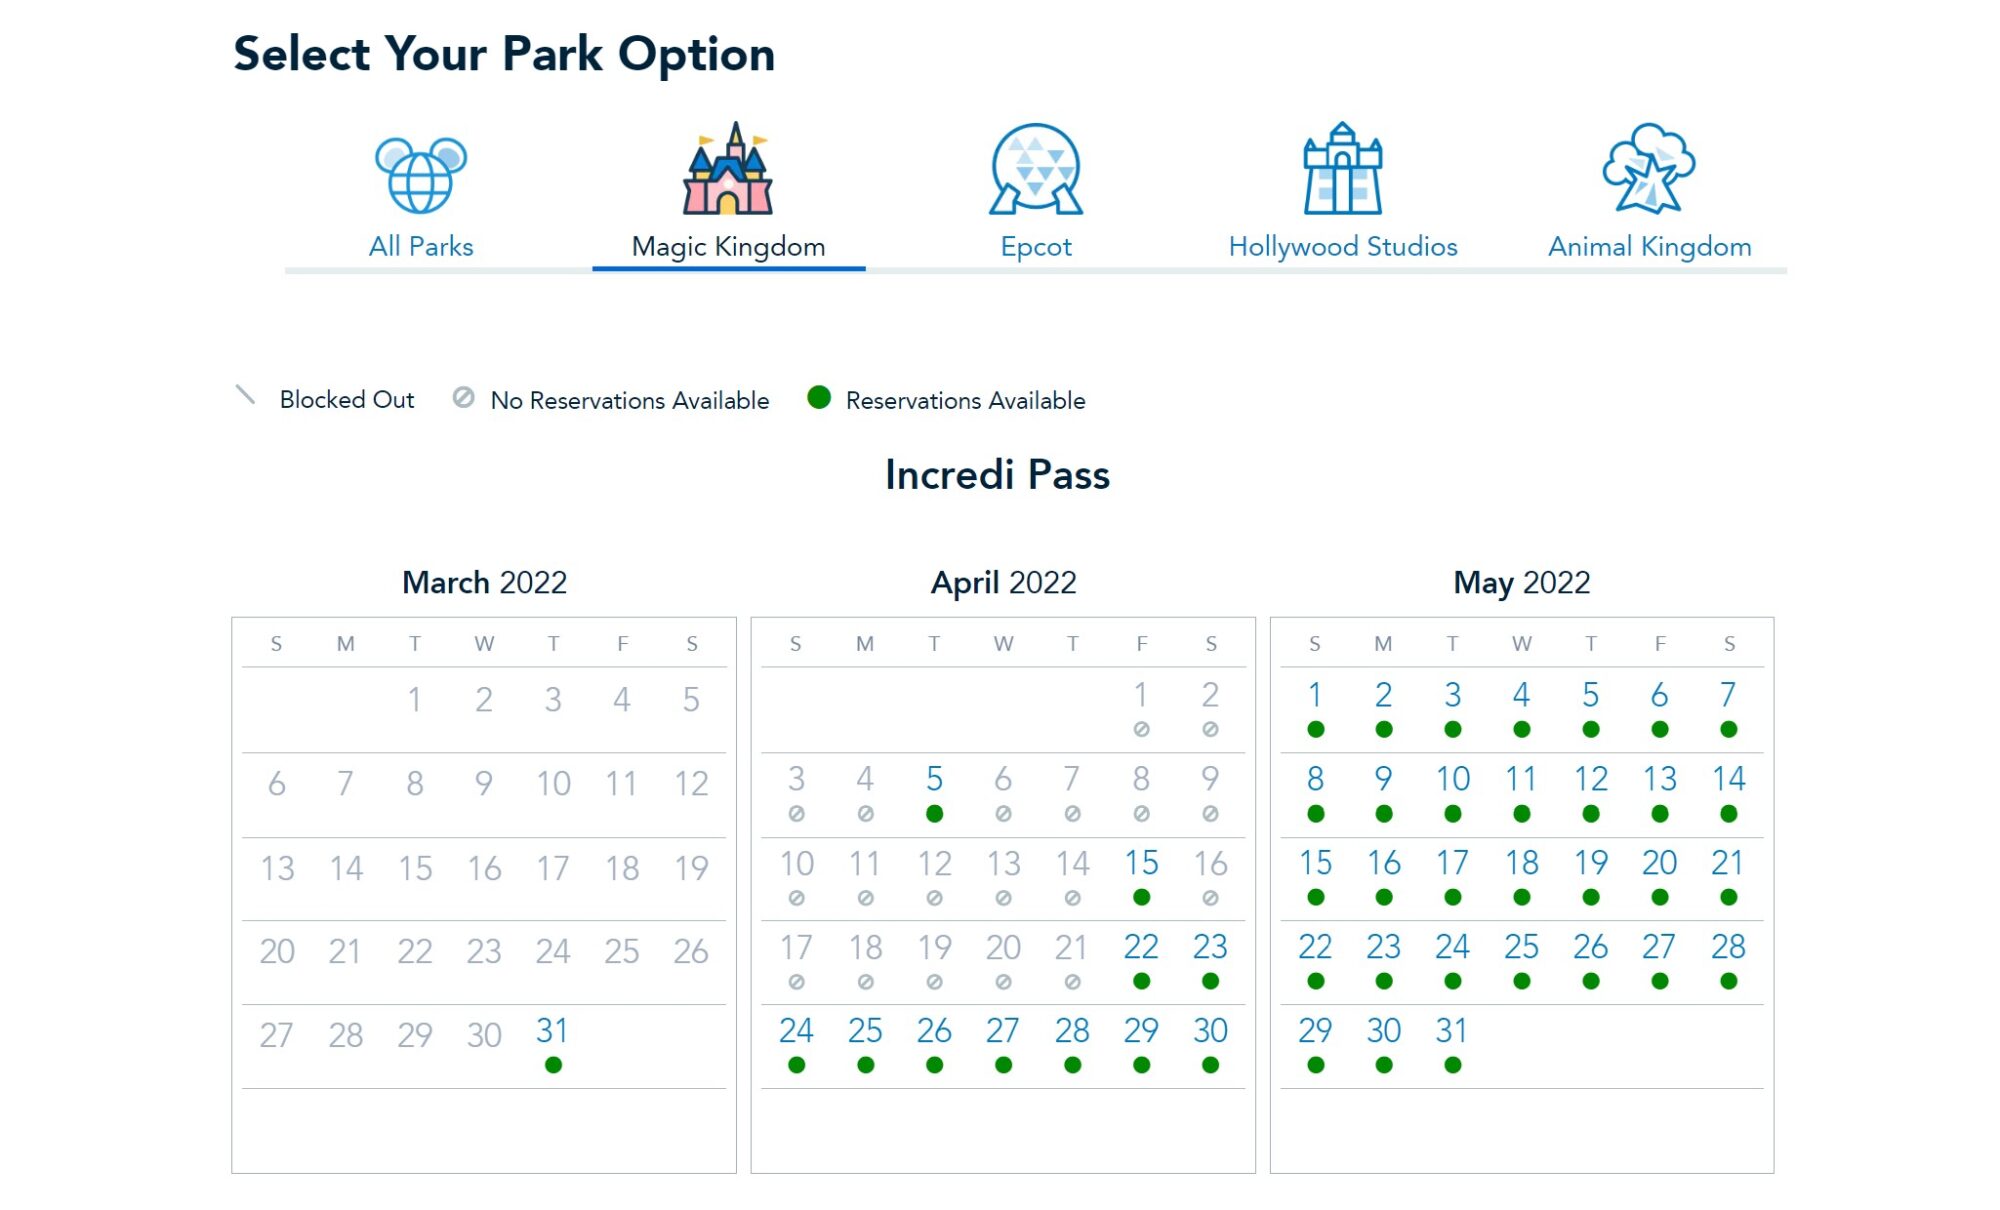Click the Epcot sphere icon
Viewport: 2000px width, 1210px height.
[x=1036, y=169]
